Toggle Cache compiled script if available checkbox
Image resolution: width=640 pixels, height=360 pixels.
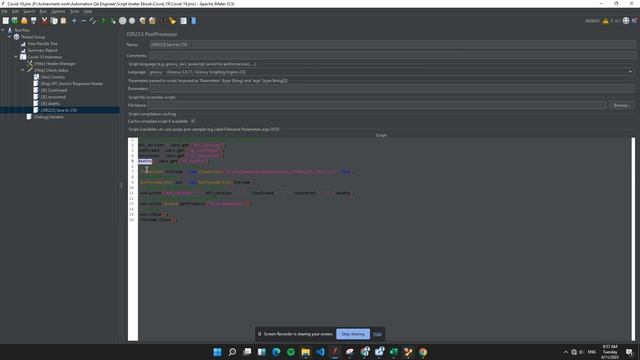point(193,121)
